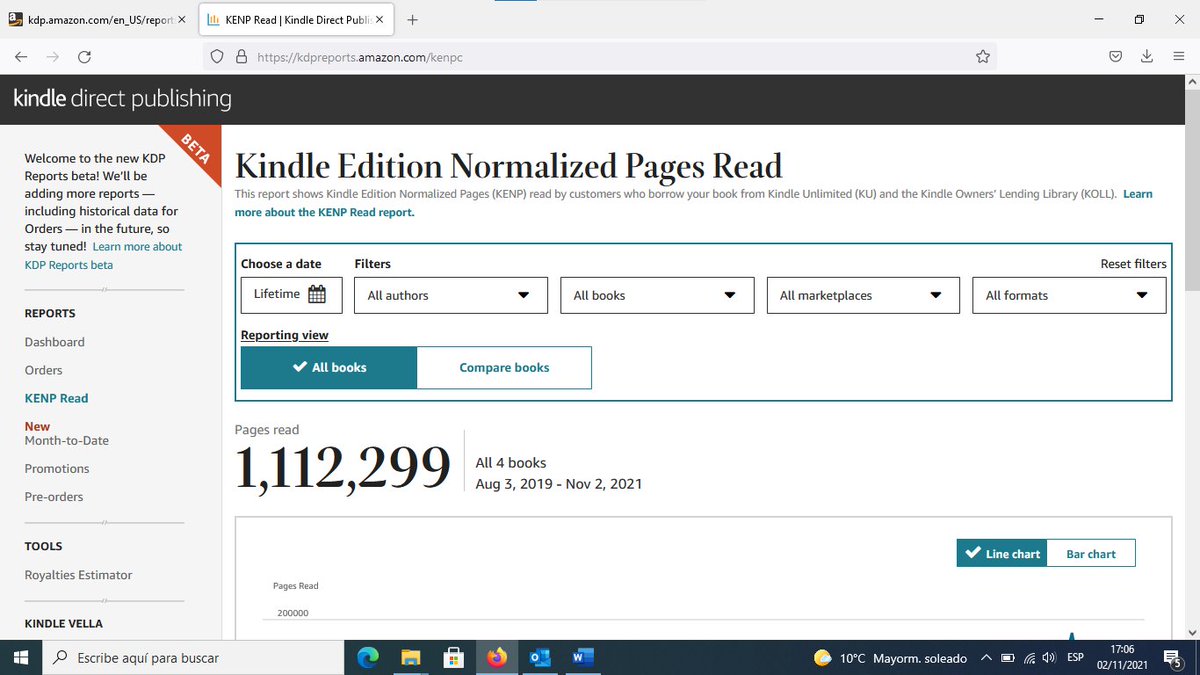Click the Windows taskbar search box
Screen dimensions: 1200x675
193,658
